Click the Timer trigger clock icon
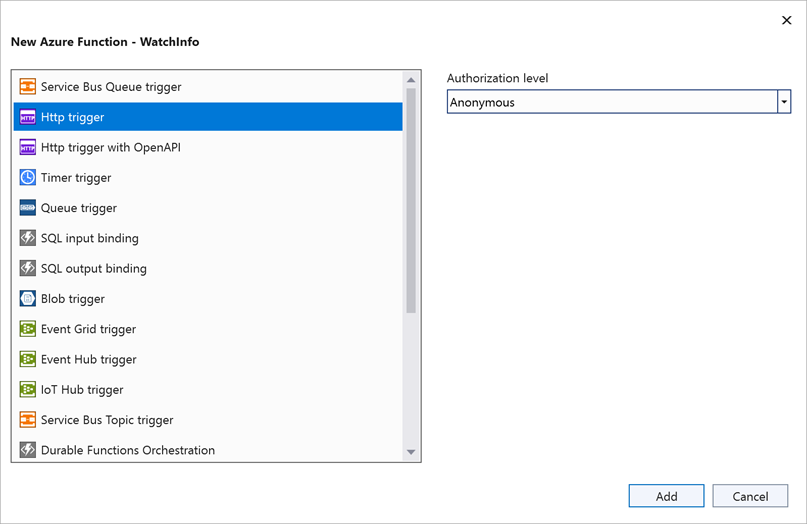Viewport: 807px width, 524px height. click(28, 178)
